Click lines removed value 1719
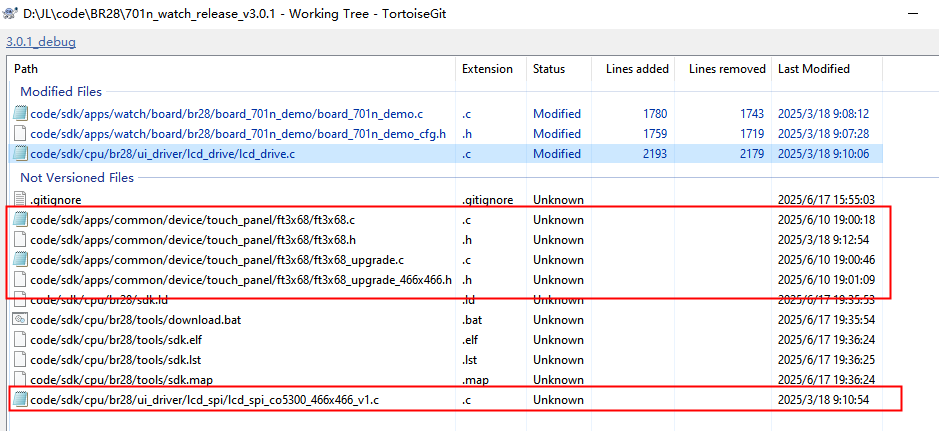The height and width of the screenshot is (431, 939). click(x=751, y=133)
